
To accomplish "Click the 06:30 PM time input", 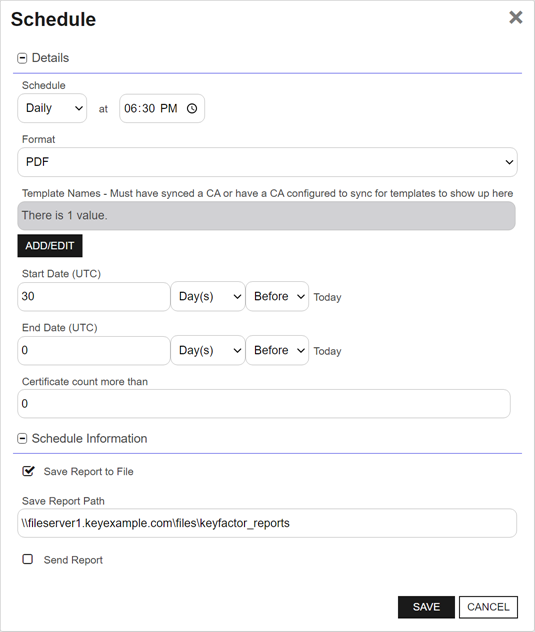I will (162, 108).
